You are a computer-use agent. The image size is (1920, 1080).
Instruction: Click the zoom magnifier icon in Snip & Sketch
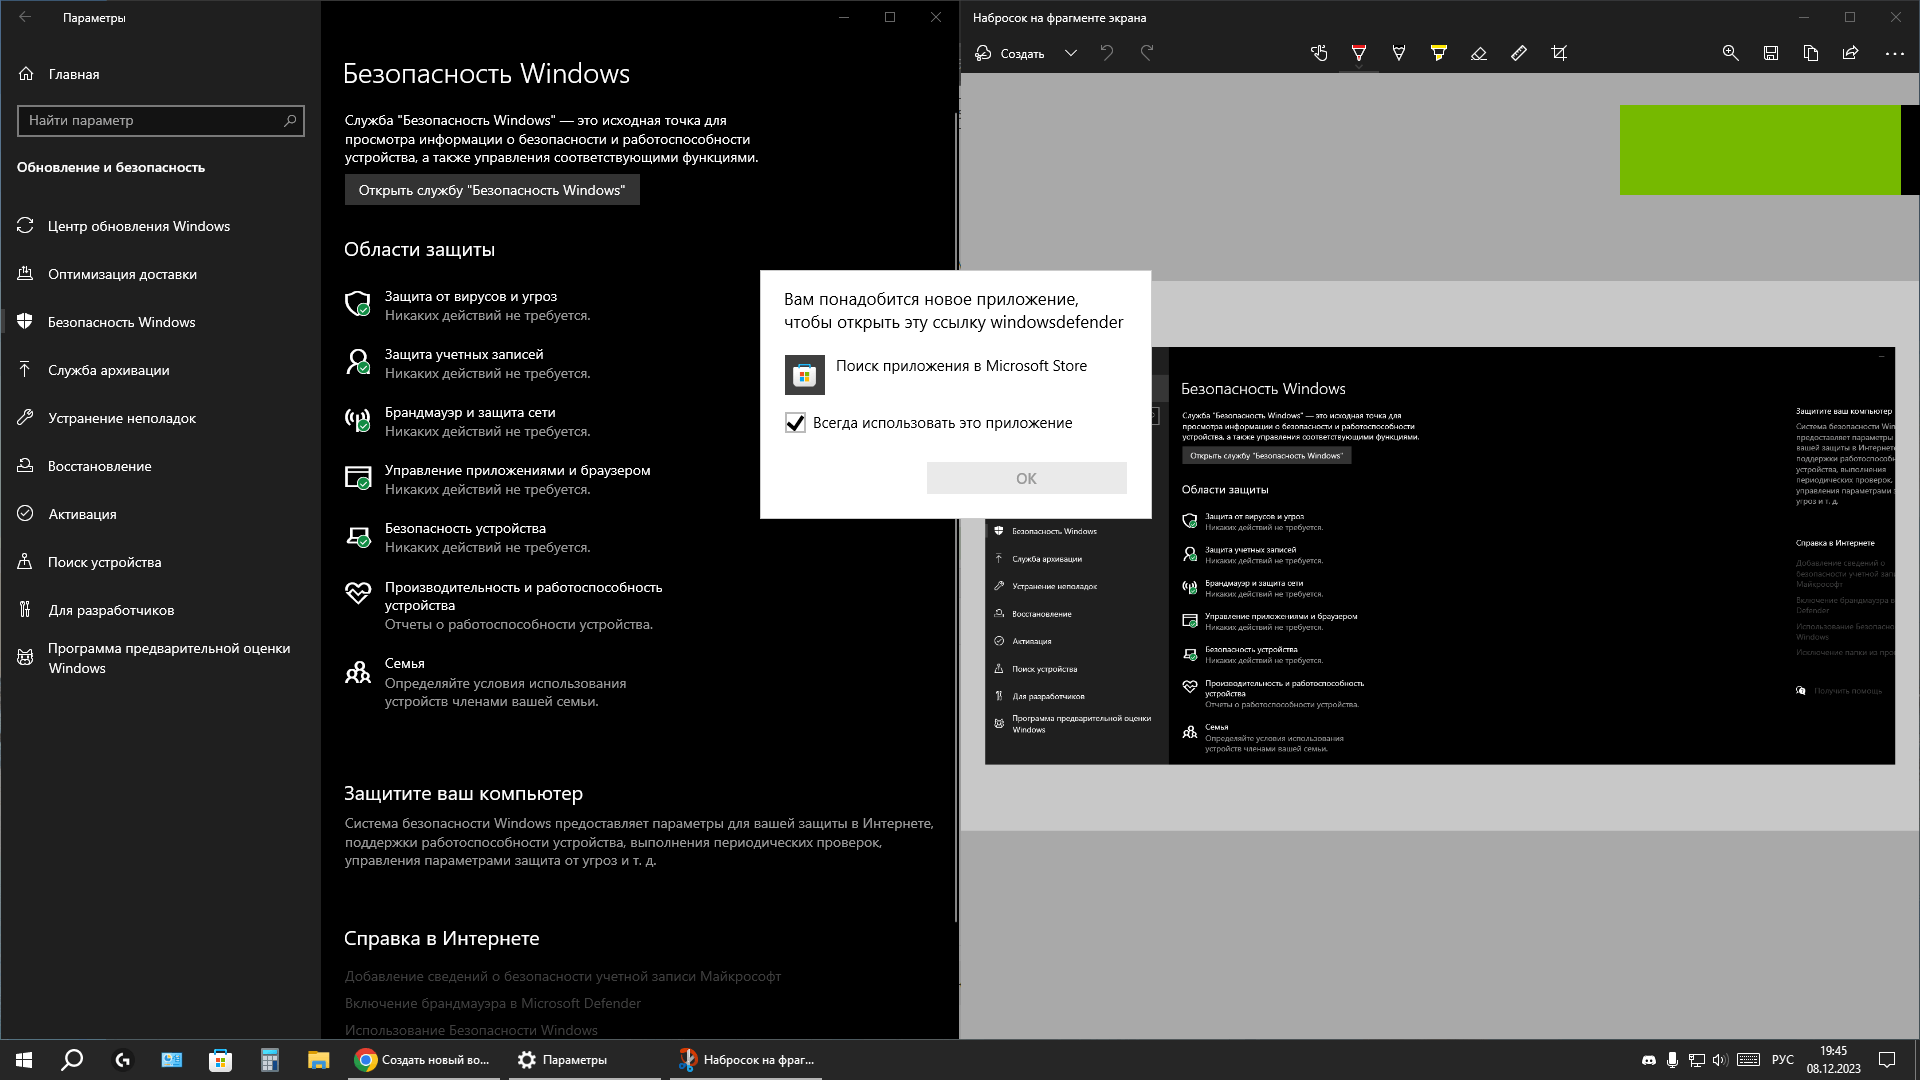1730,53
